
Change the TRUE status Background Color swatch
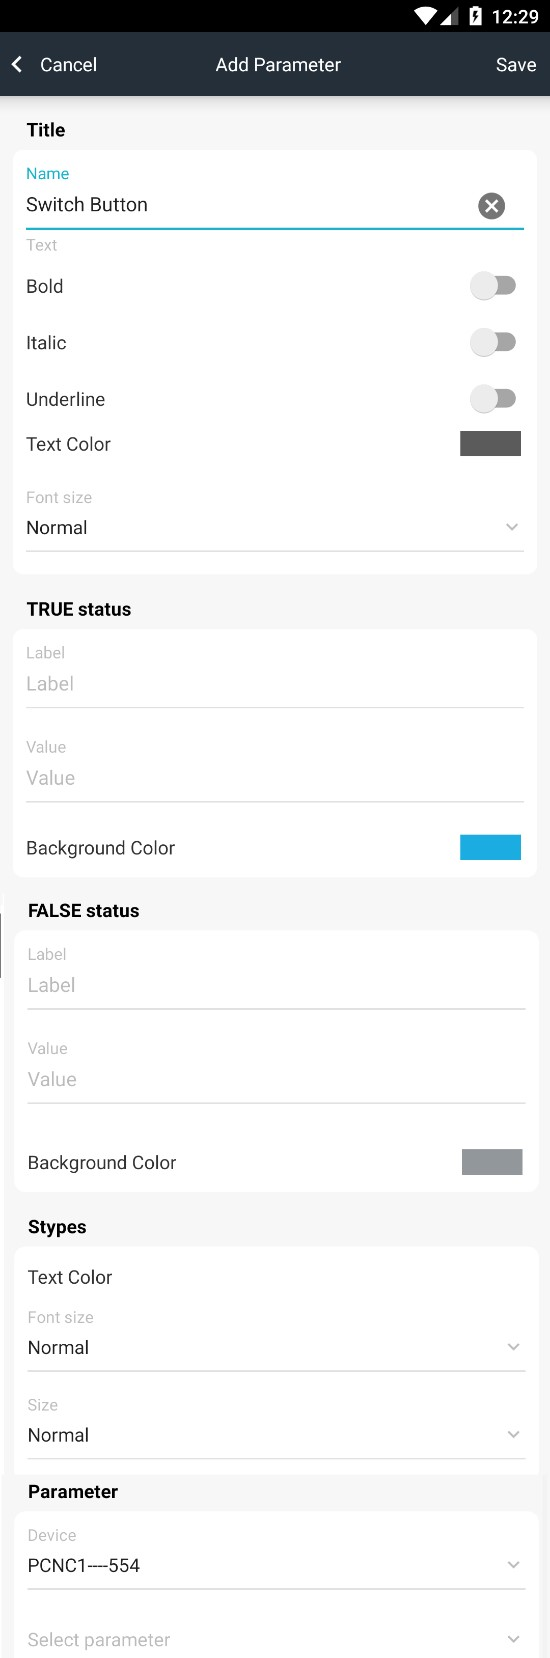click(490, 847)
